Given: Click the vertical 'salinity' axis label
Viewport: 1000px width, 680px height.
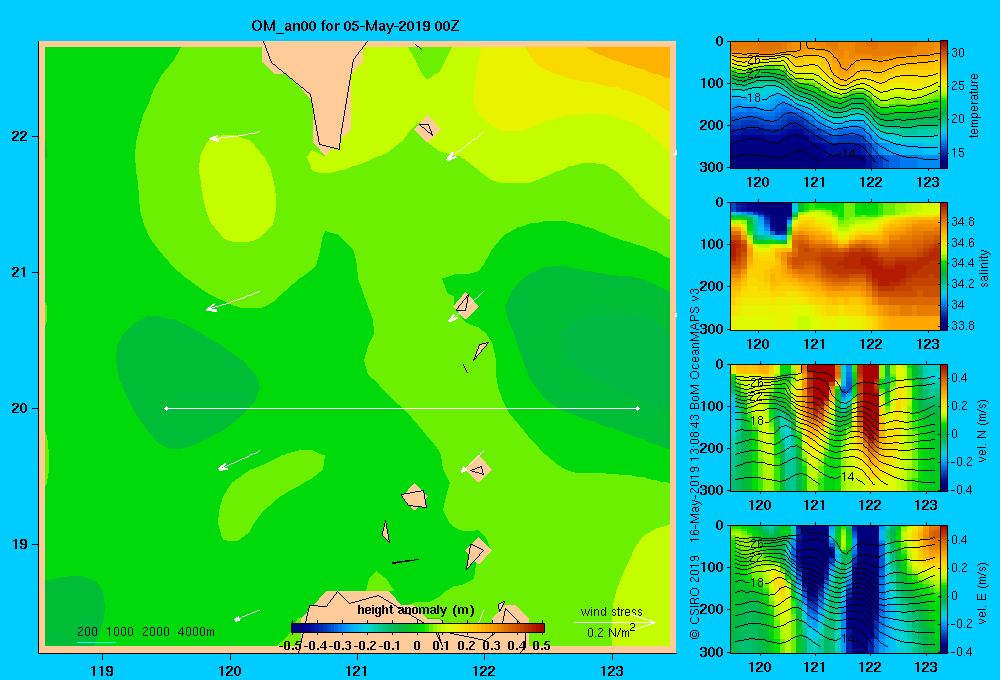Looking at the screenshot, I should coord(983,268).
